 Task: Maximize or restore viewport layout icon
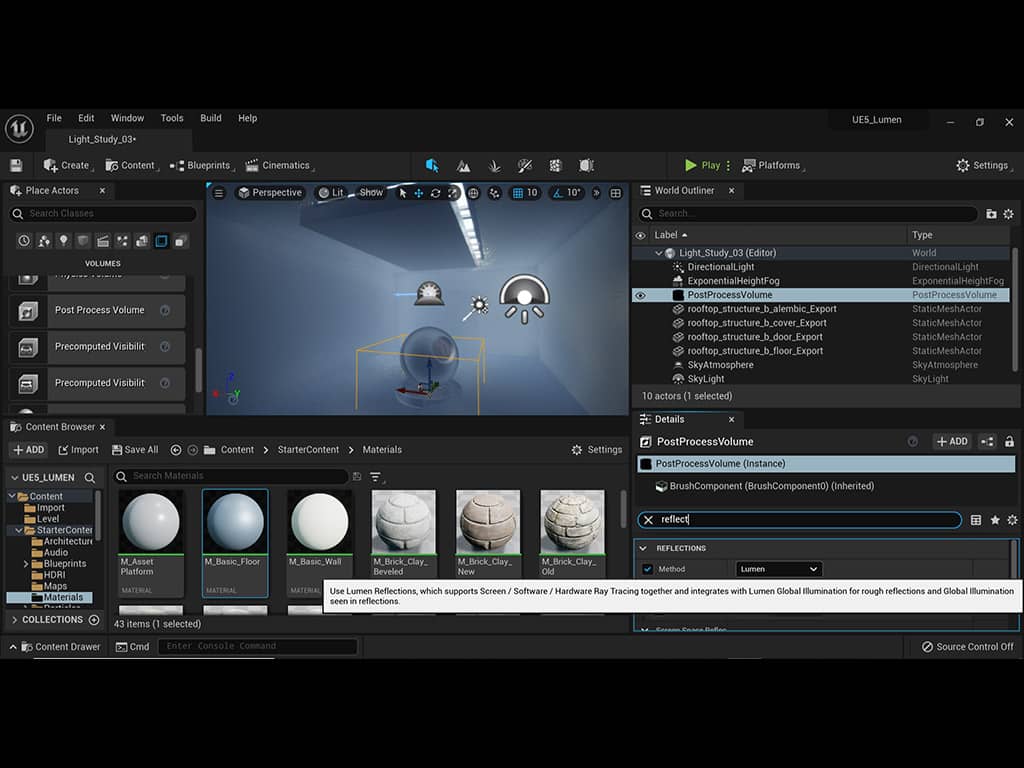click(615, 193)
